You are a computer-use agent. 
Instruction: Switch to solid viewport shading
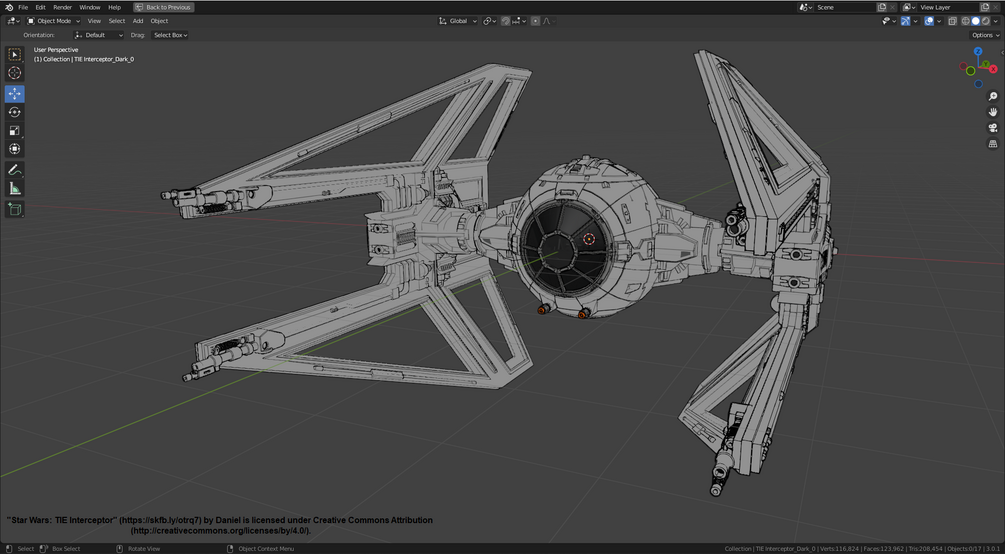click(x=976, y=21)
